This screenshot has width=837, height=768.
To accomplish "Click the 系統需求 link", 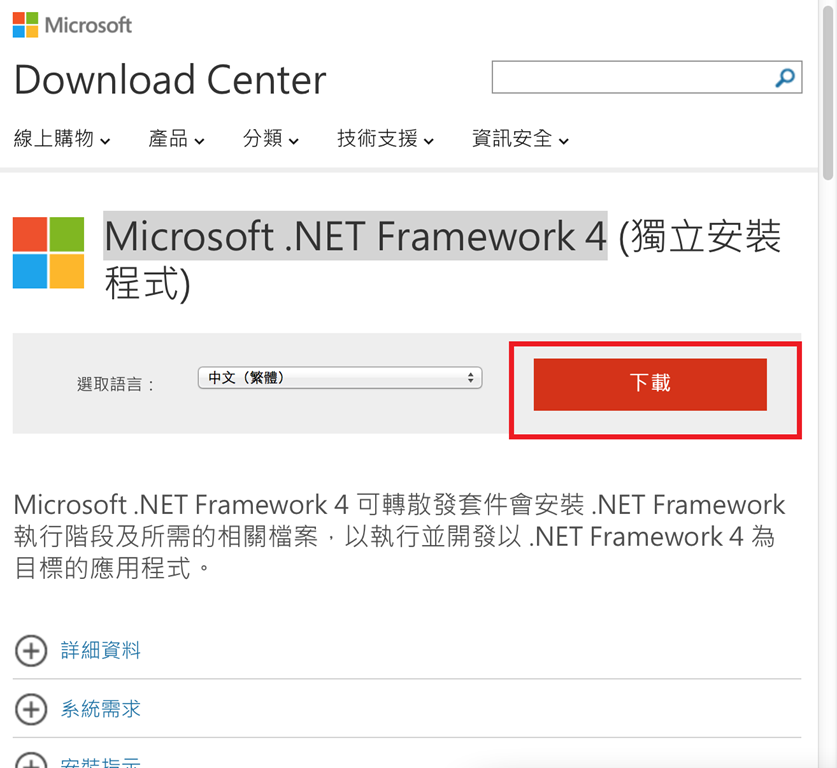I will 100,709.
